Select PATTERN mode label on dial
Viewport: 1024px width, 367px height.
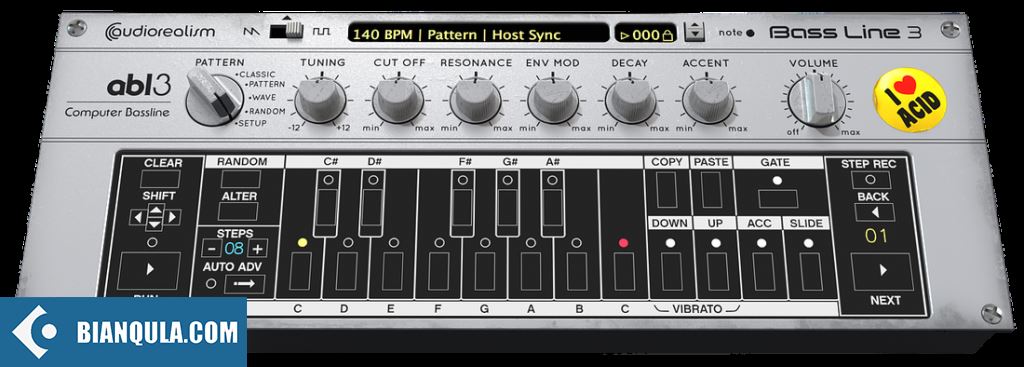266,84
